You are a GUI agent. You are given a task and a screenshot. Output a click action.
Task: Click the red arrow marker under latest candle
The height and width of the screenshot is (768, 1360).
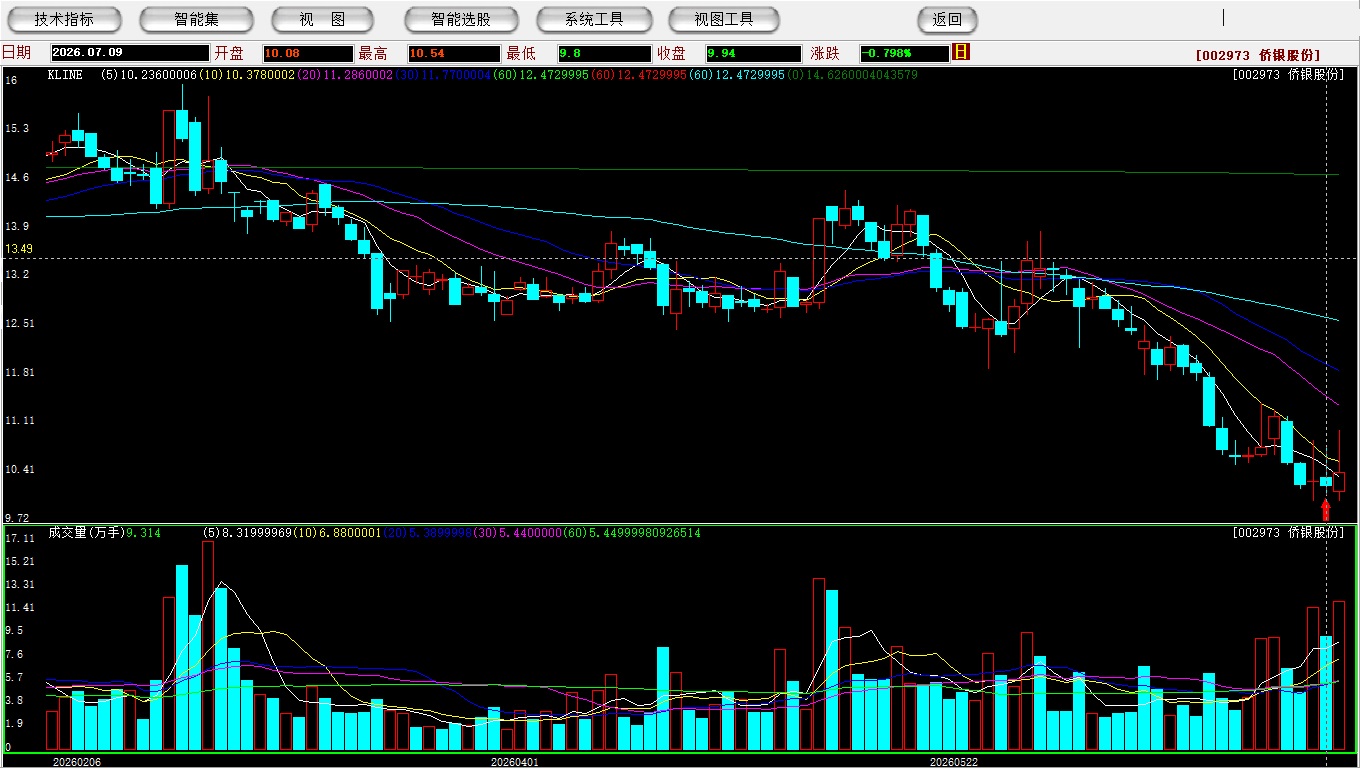pyautogui.click(x=1326, y=509)
